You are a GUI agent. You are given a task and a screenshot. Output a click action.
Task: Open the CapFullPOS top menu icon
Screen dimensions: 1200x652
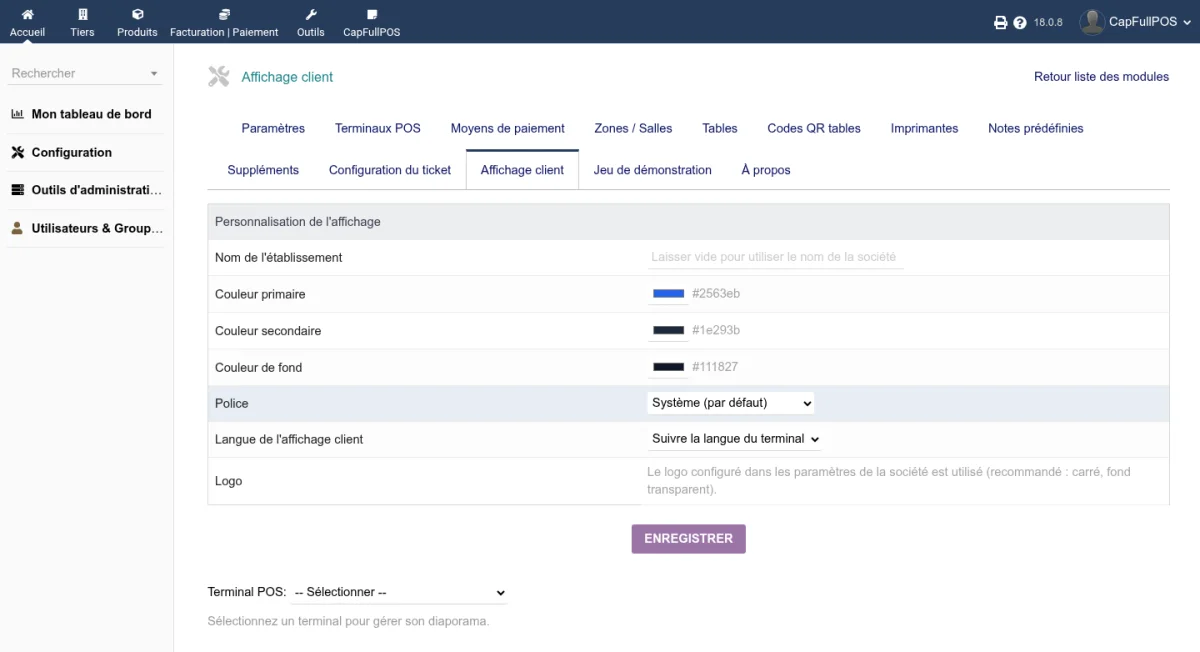coord(372,15)
